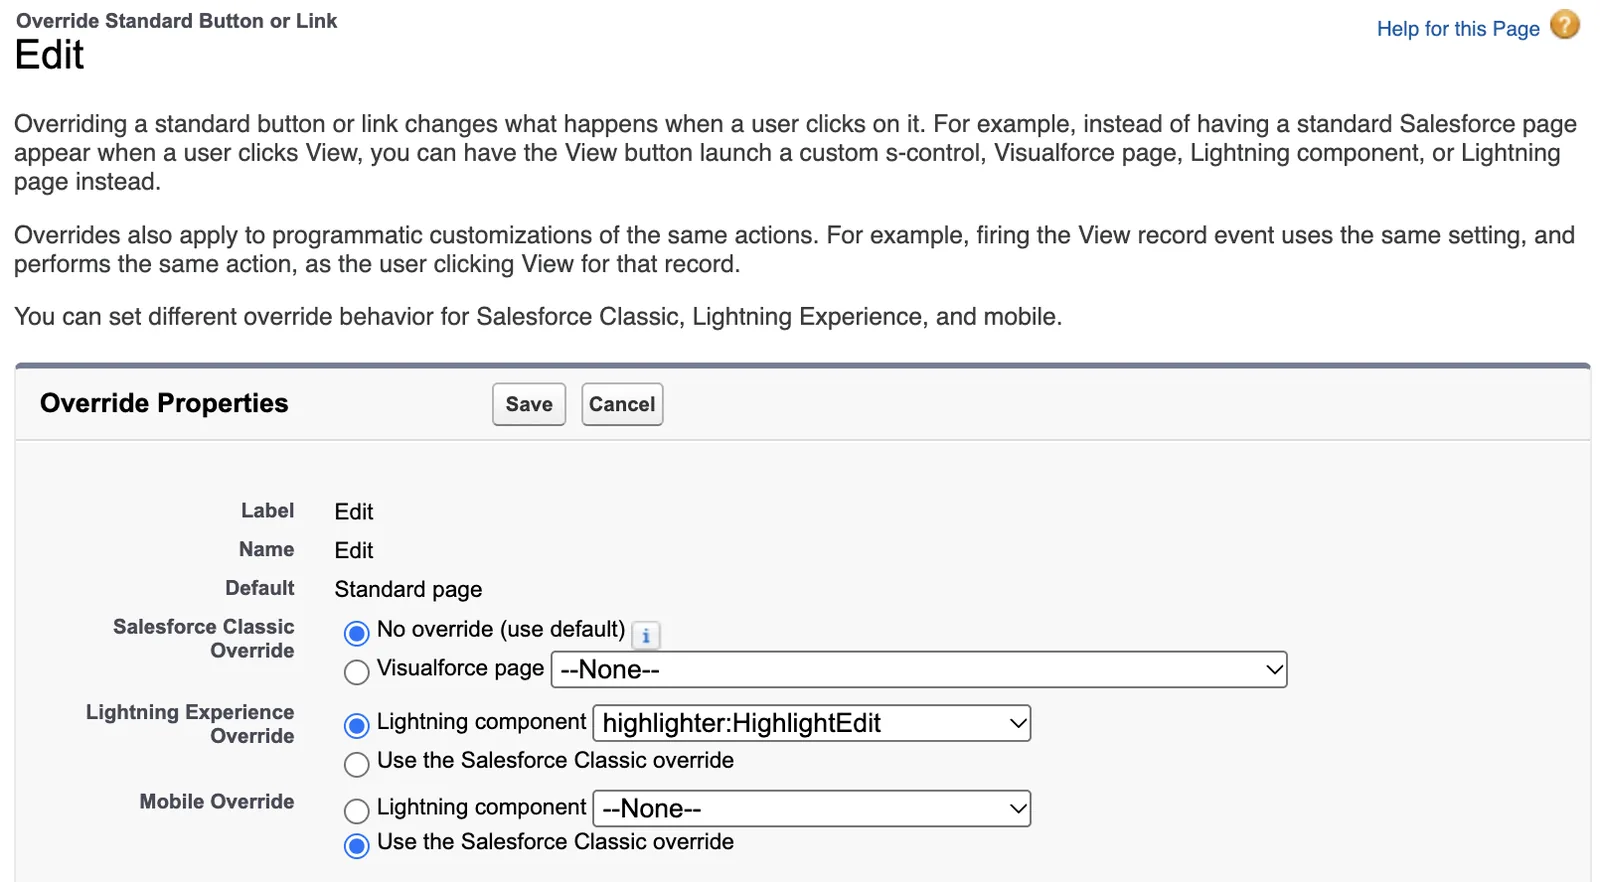Select the Visualforce page radio button
Image resolution: width=1600 pixels, height=882 pixels.
[356, 672]
